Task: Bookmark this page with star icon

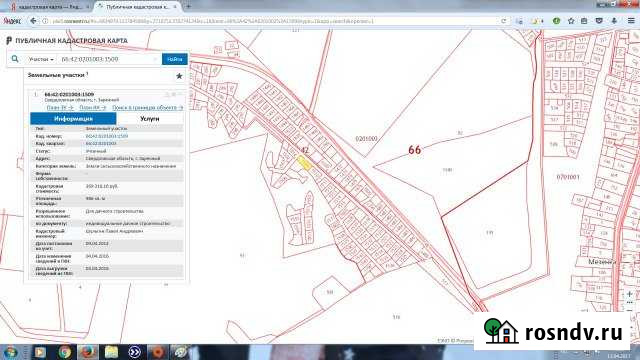Action: 571,21
